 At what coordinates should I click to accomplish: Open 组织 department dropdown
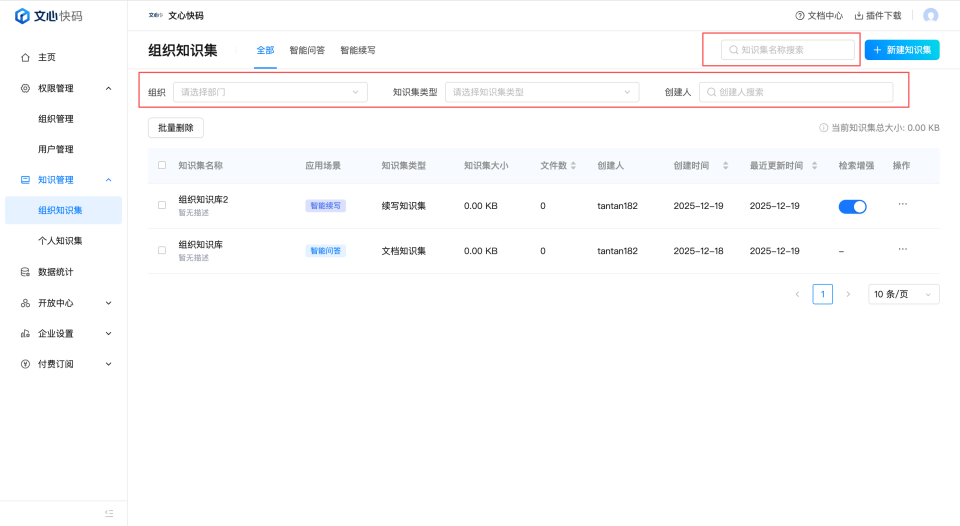[x=270, y=92]
